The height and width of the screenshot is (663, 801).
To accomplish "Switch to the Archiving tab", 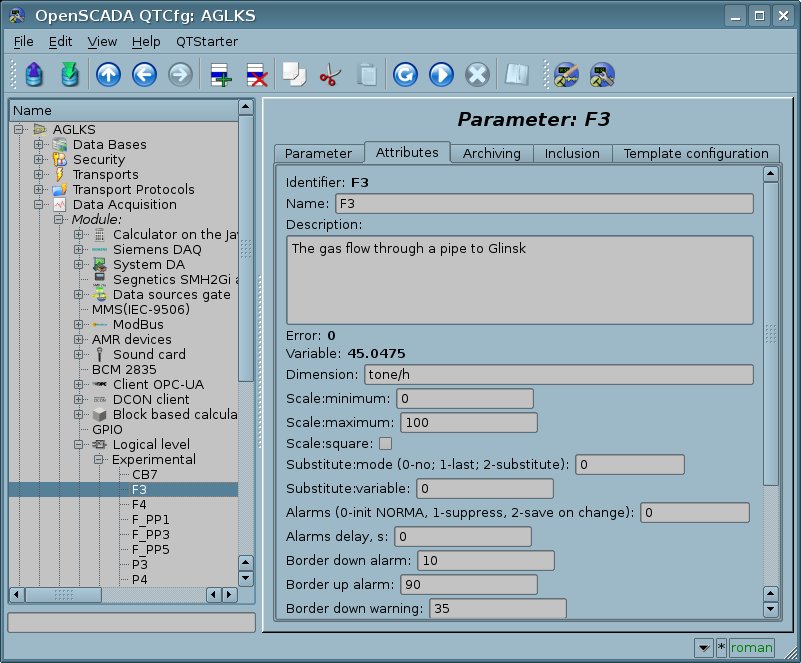I will (491, 153).
